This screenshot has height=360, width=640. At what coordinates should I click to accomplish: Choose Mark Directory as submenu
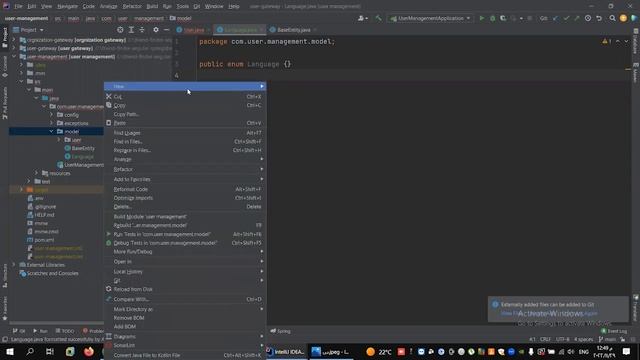pyautogui.click(x=185, y=309)
